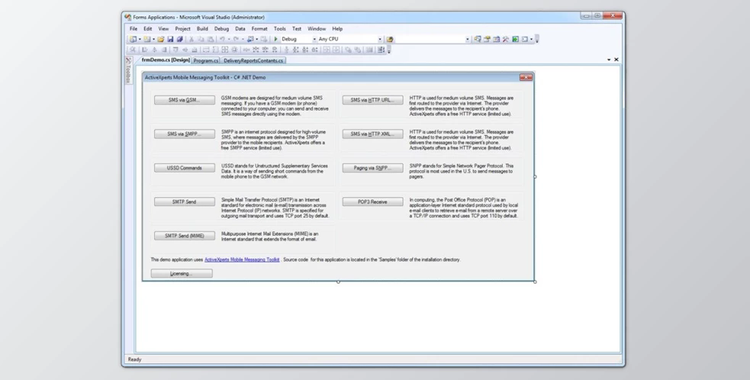Open the active files list dropdown arrow
This screenshot has height=380, width=750.
point(609,60)
